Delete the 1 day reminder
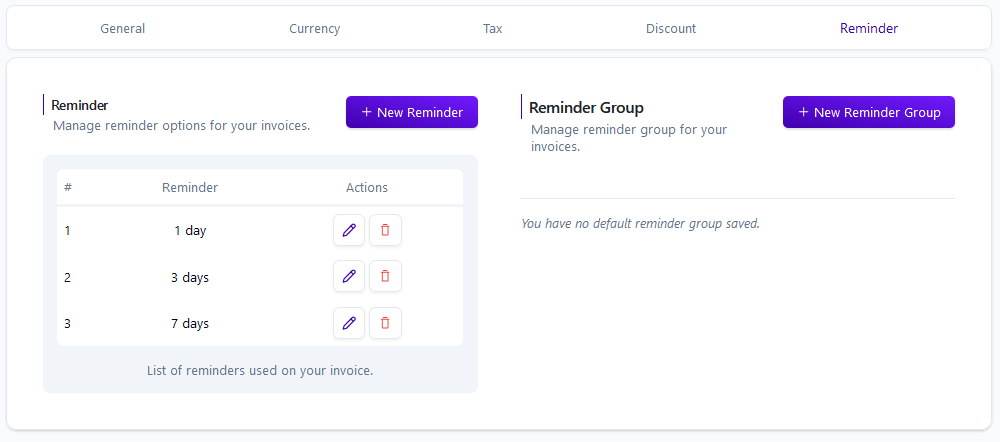Image resolution: width=1000 pixels, height=442 pixels. 385,230
